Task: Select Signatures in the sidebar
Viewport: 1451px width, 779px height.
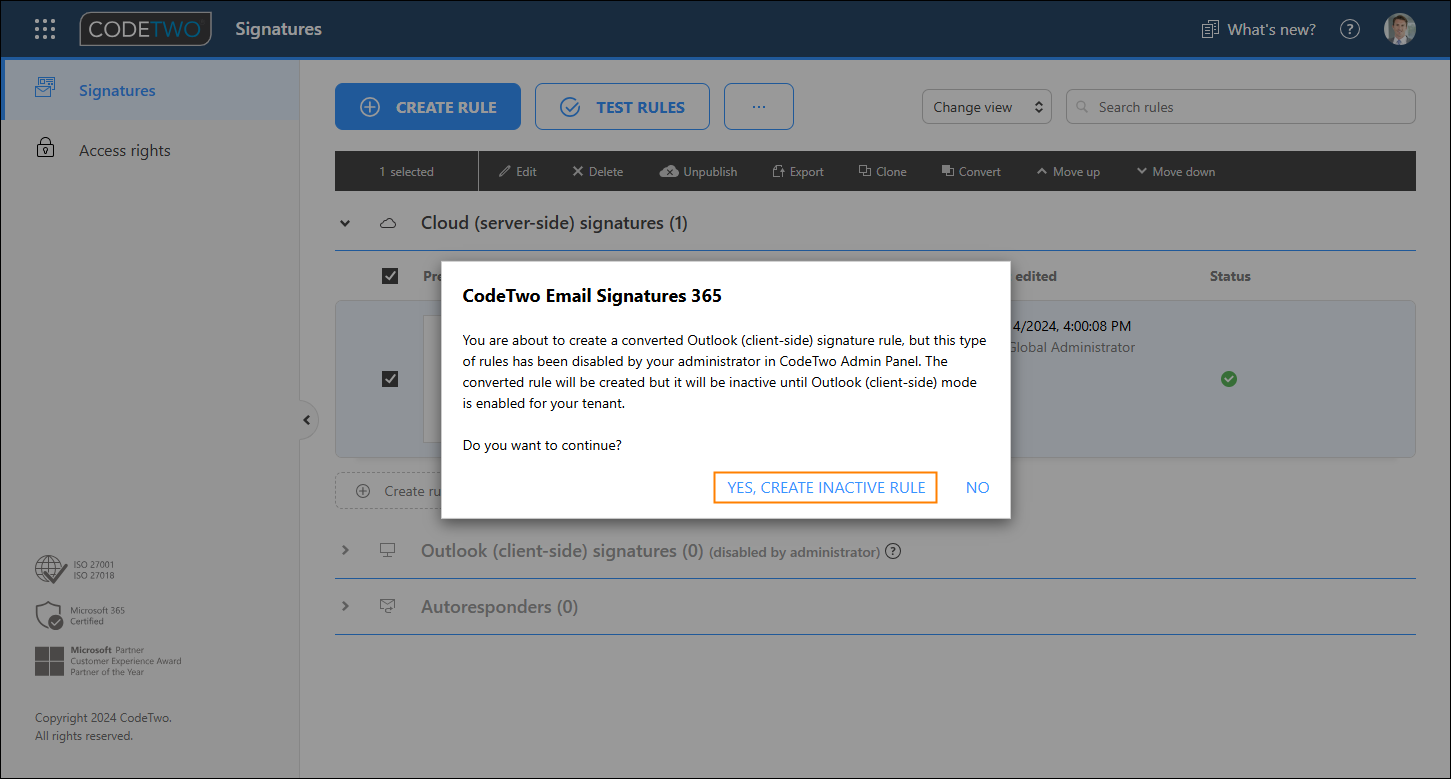Action: click(x=150, y=90)
